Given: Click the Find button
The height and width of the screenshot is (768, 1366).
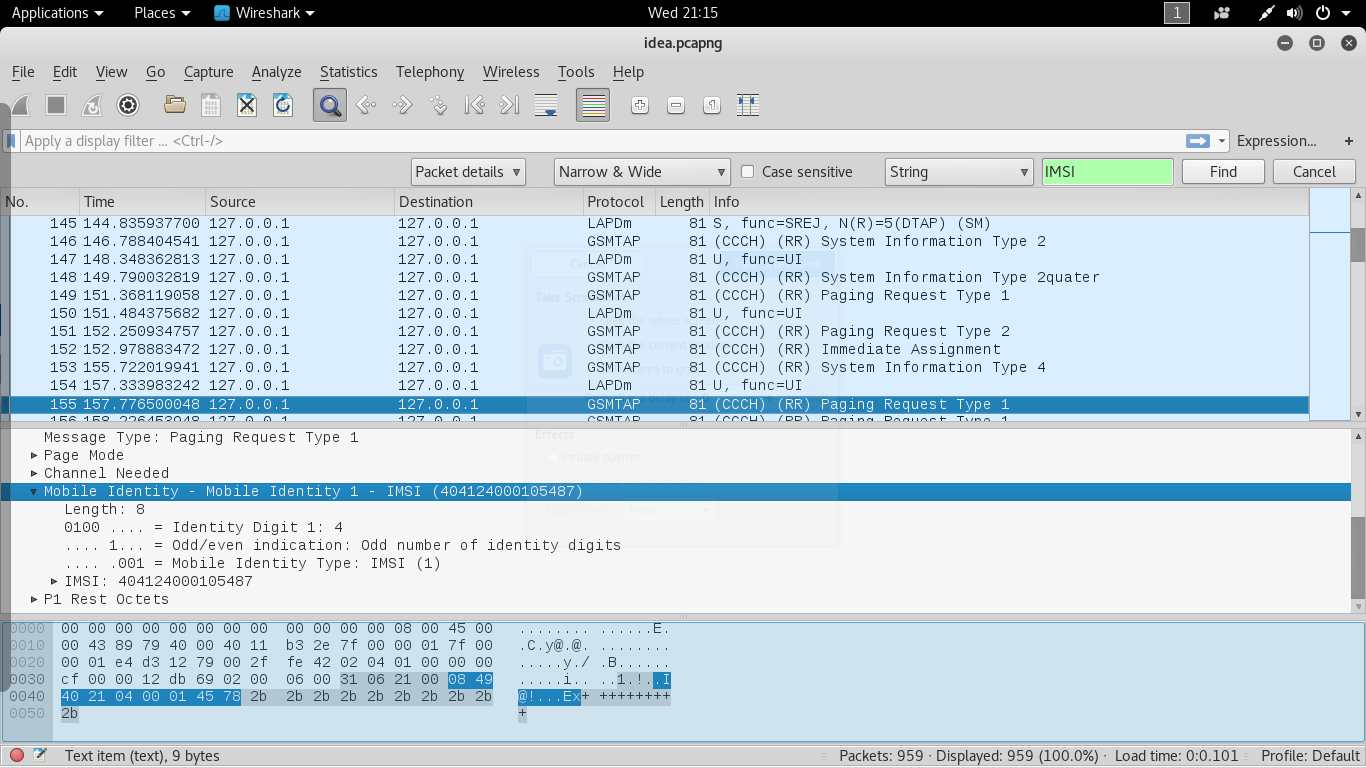Looking at the screenshot, I should (x=1222, y=172).
